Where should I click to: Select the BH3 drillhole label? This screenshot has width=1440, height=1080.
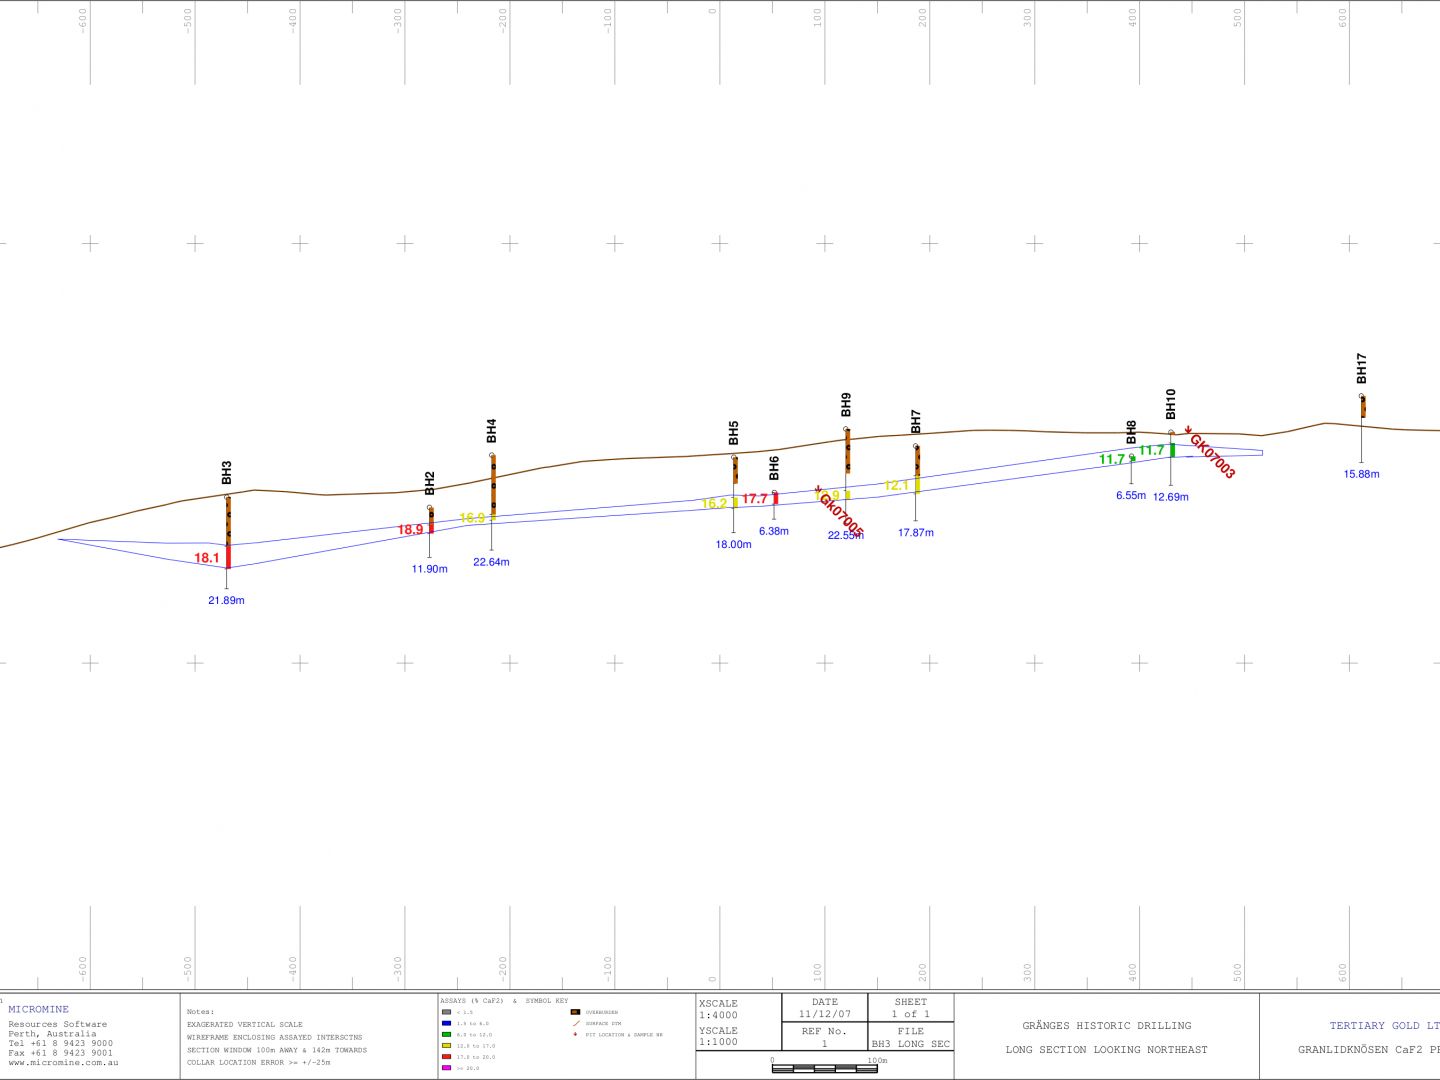coord(227,473)
